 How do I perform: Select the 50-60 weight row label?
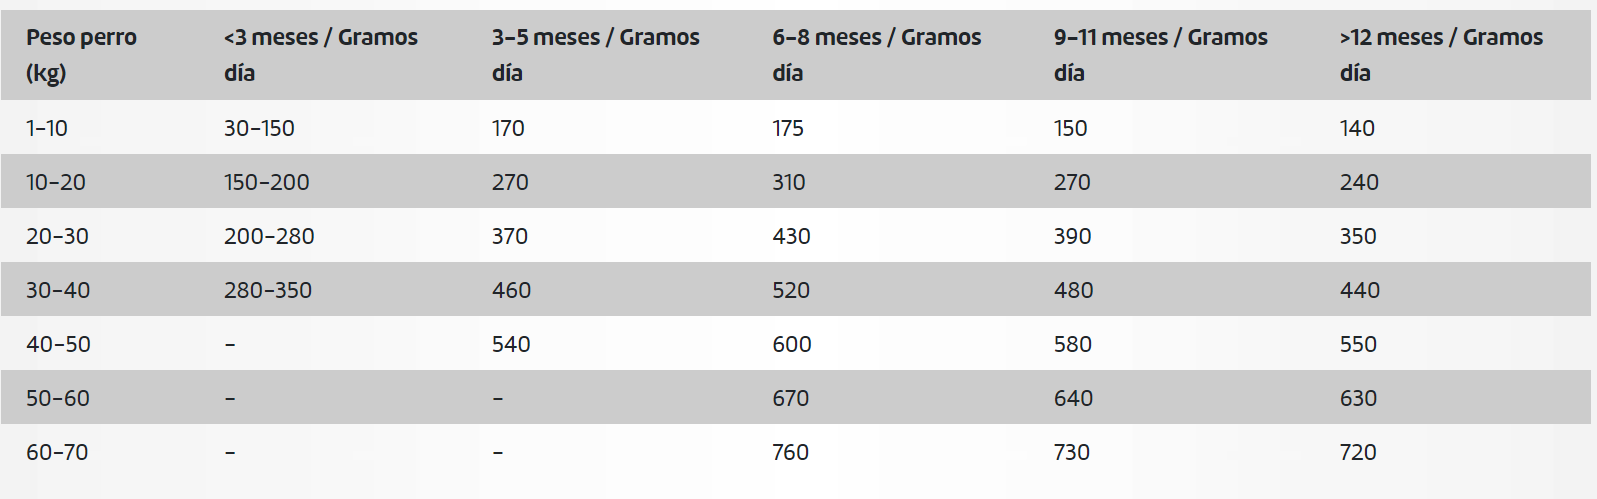[x=58, y=398]
